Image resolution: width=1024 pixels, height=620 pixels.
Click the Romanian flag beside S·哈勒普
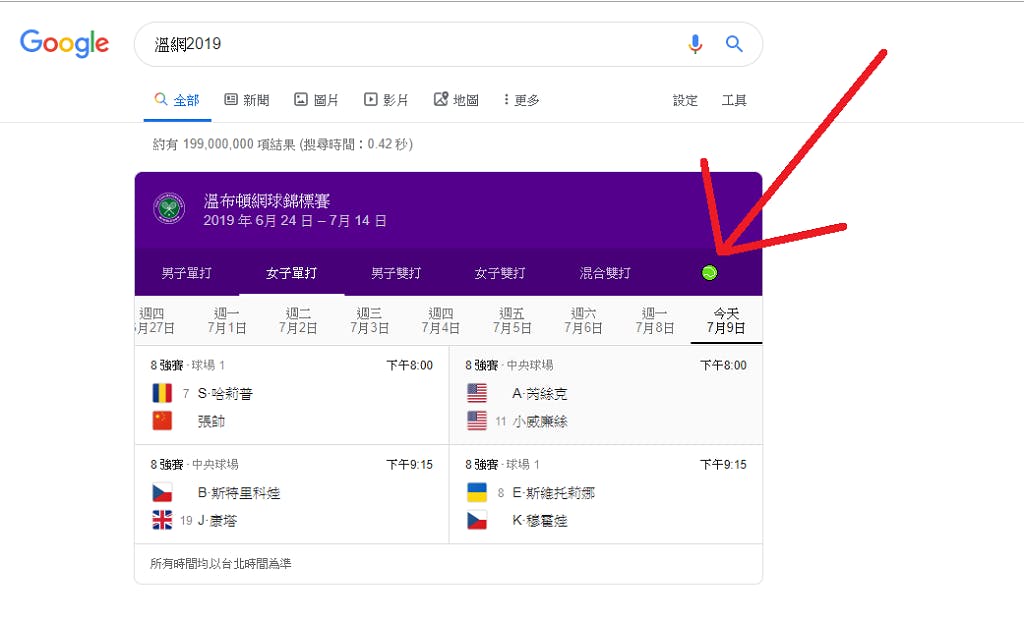(x=162, y=393)
